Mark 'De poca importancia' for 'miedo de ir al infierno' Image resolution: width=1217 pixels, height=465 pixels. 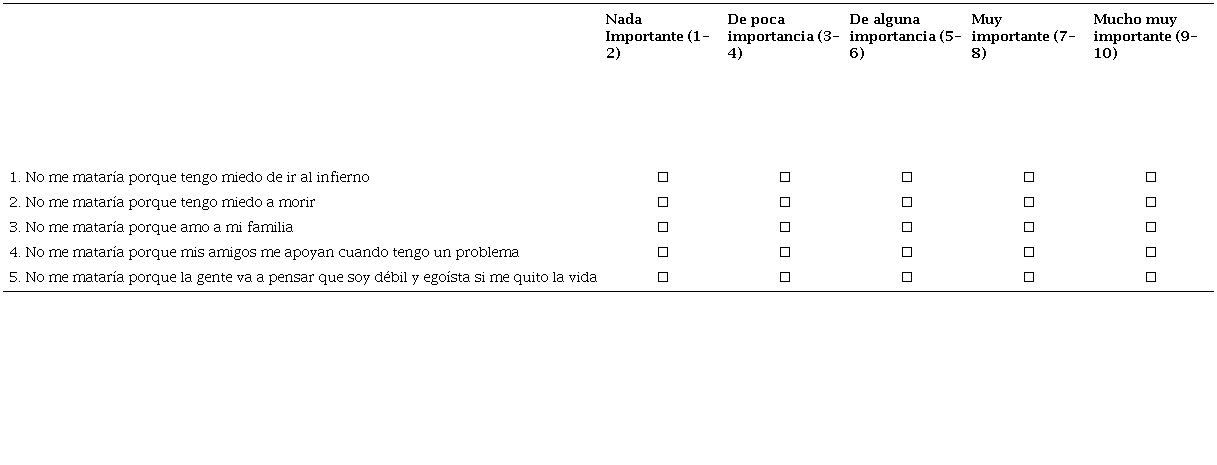[x=785, y=177]
